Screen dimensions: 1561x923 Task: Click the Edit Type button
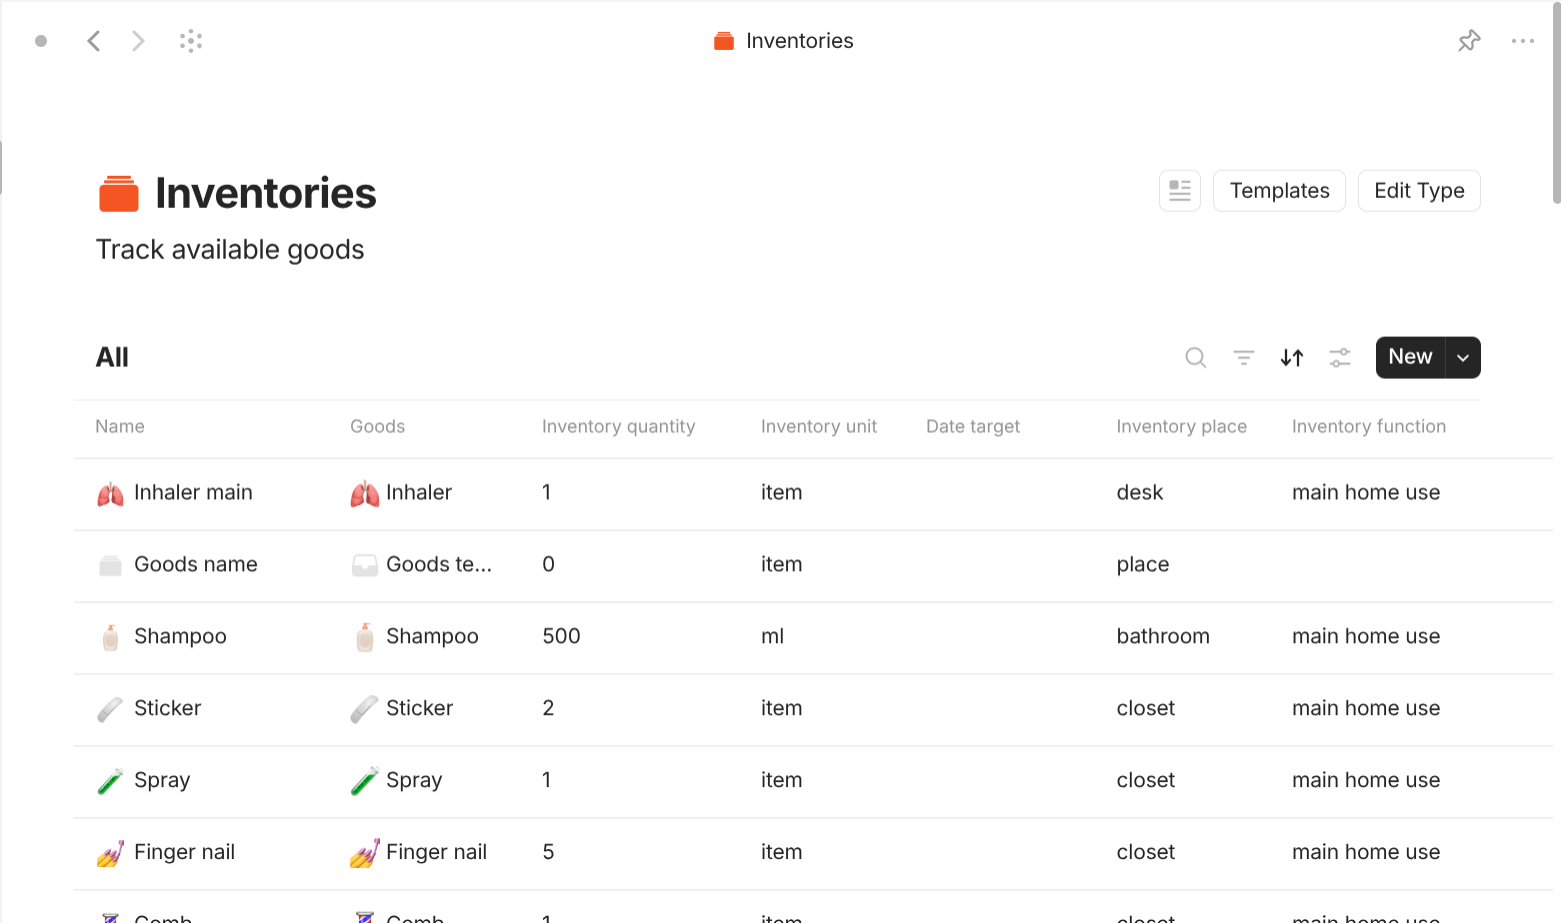[x=1419, y=190]
